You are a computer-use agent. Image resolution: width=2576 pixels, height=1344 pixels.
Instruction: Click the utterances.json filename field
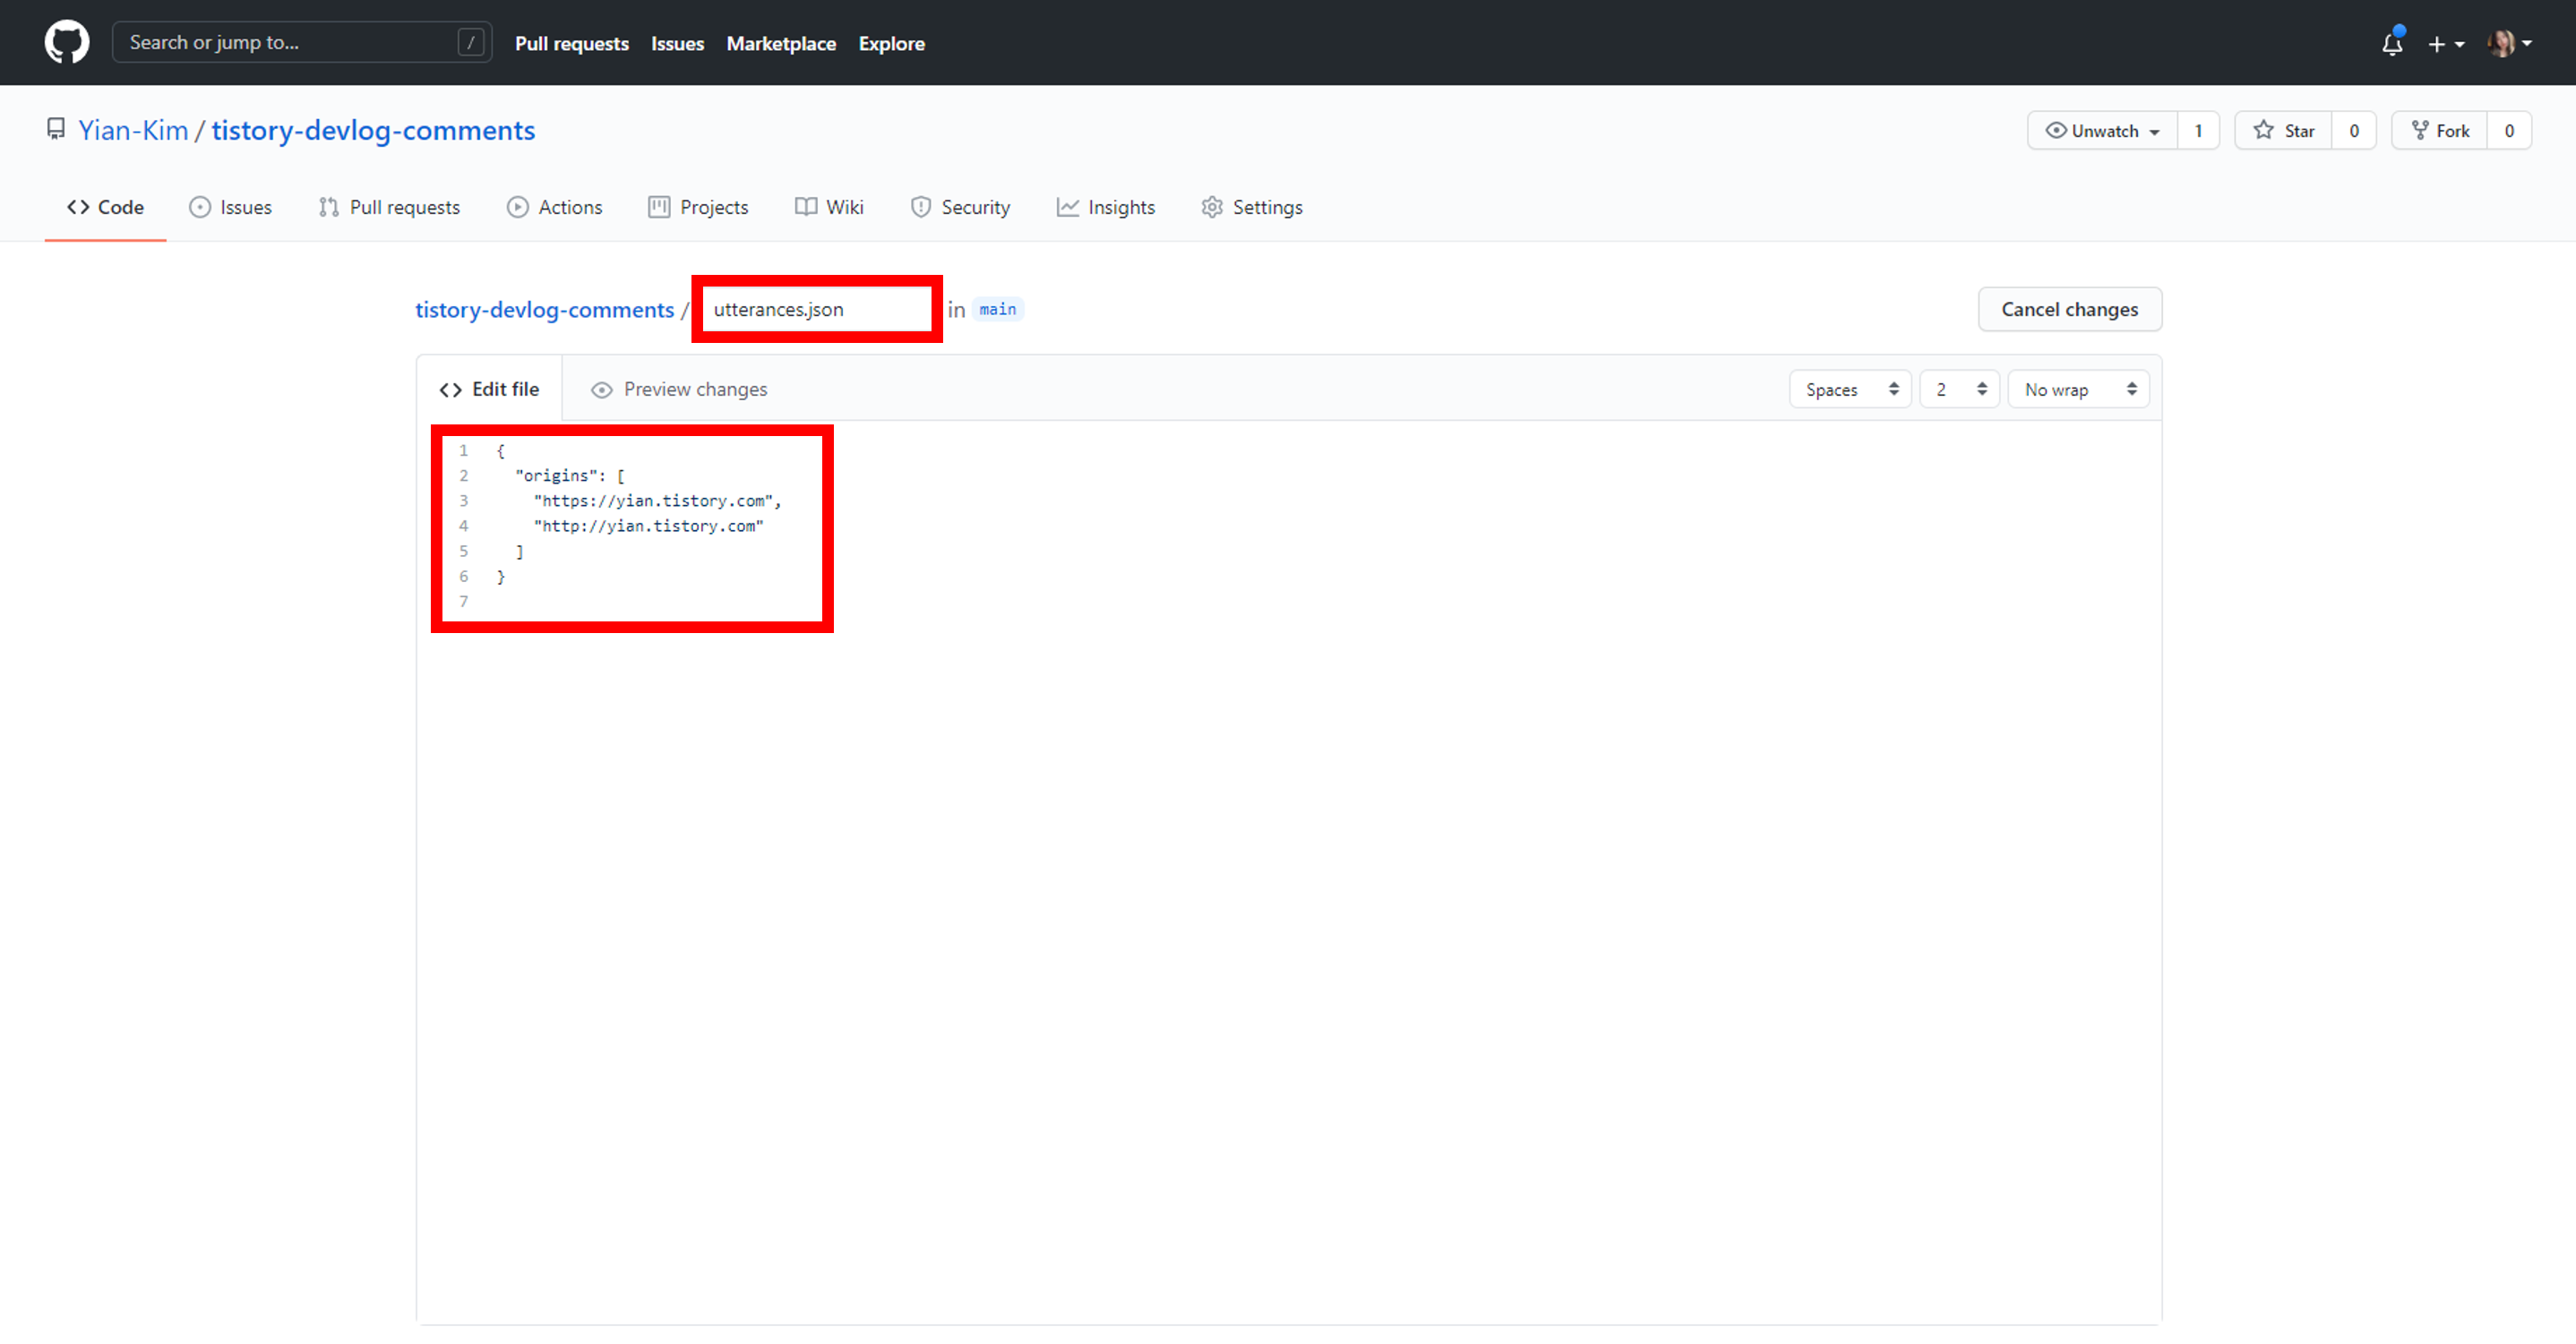tap(816, 310)
